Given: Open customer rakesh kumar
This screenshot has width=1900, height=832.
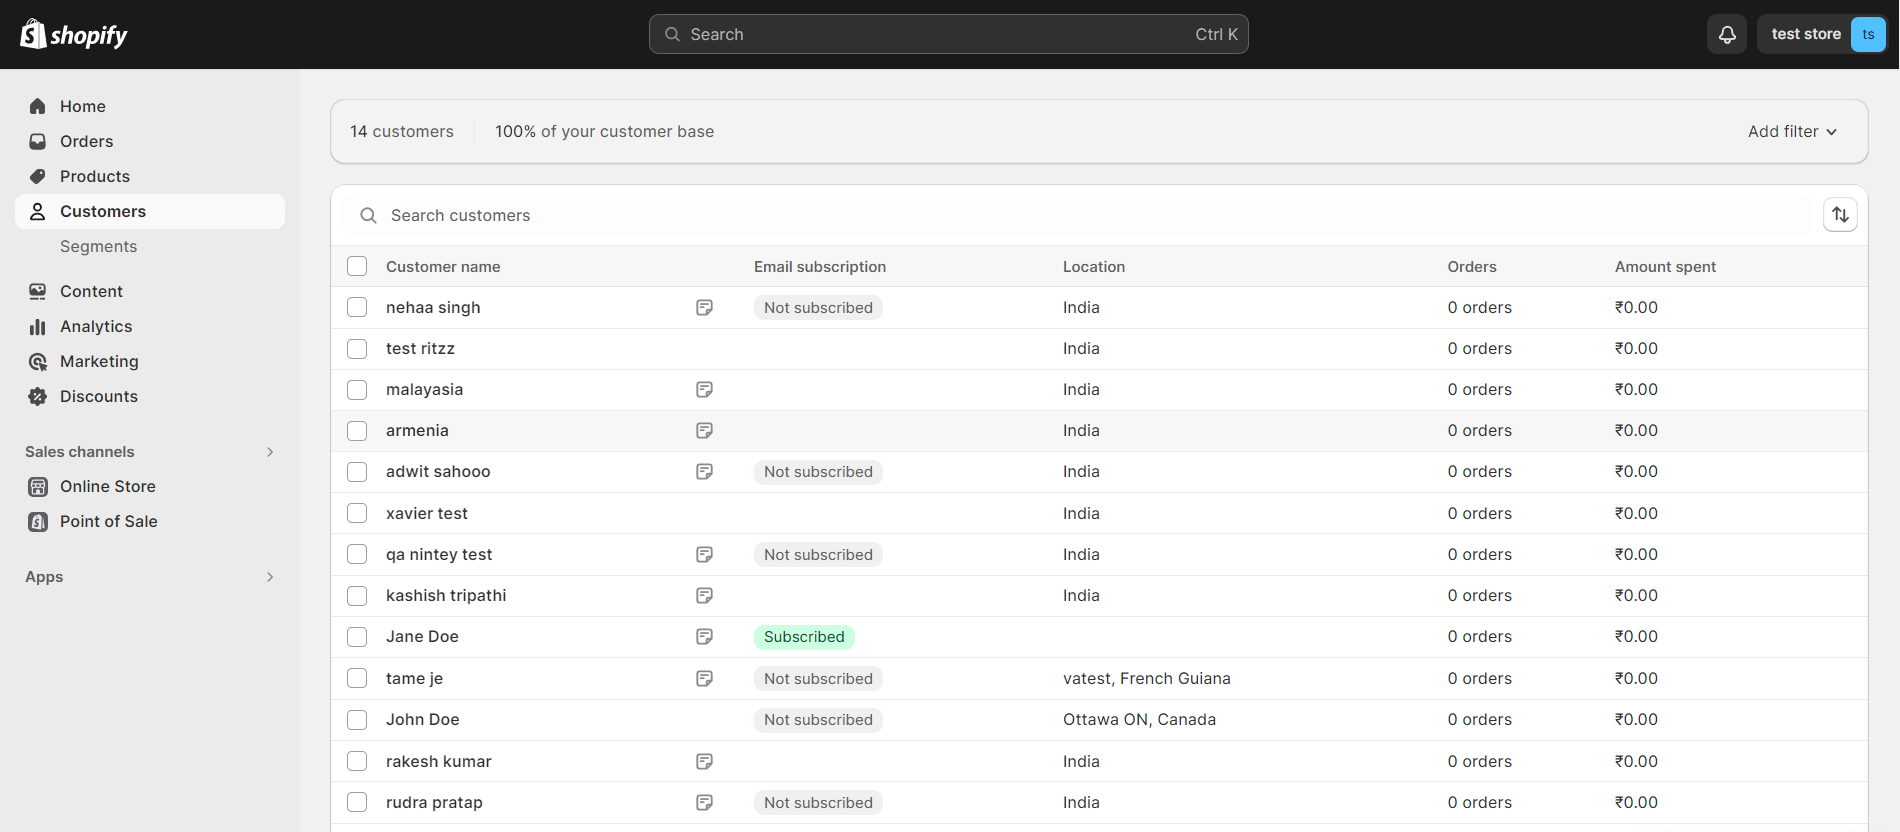Looking at the screenshot, I should click(439, 761).
